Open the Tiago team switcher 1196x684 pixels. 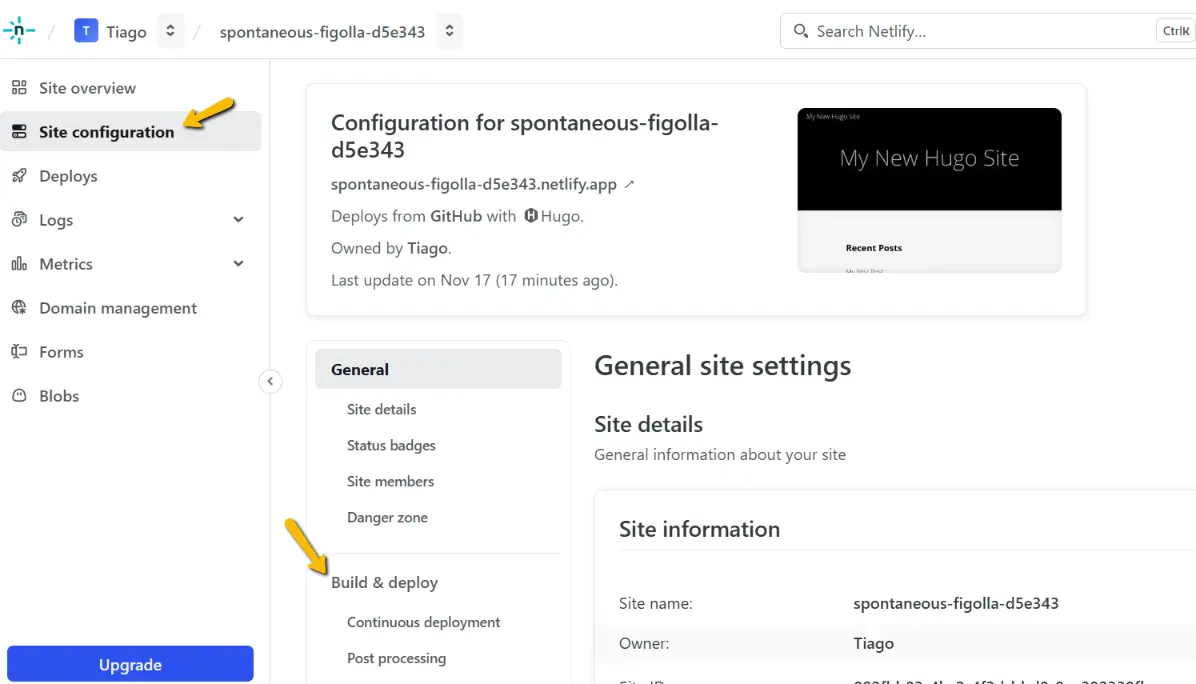(x=170, y=31)
